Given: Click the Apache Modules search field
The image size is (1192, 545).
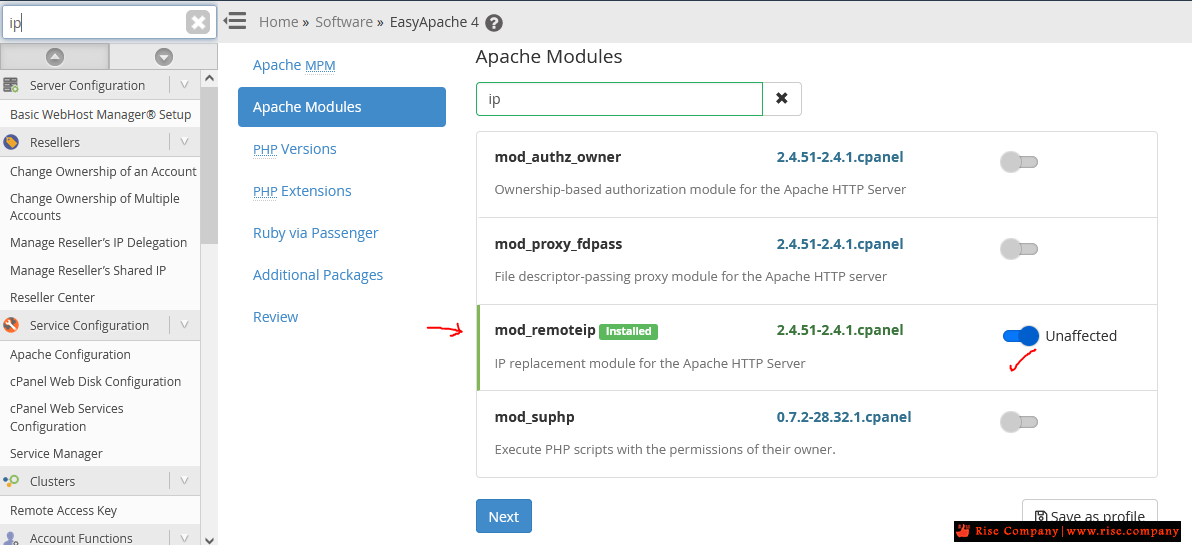Looking at the screenshot, I should 619,99.
